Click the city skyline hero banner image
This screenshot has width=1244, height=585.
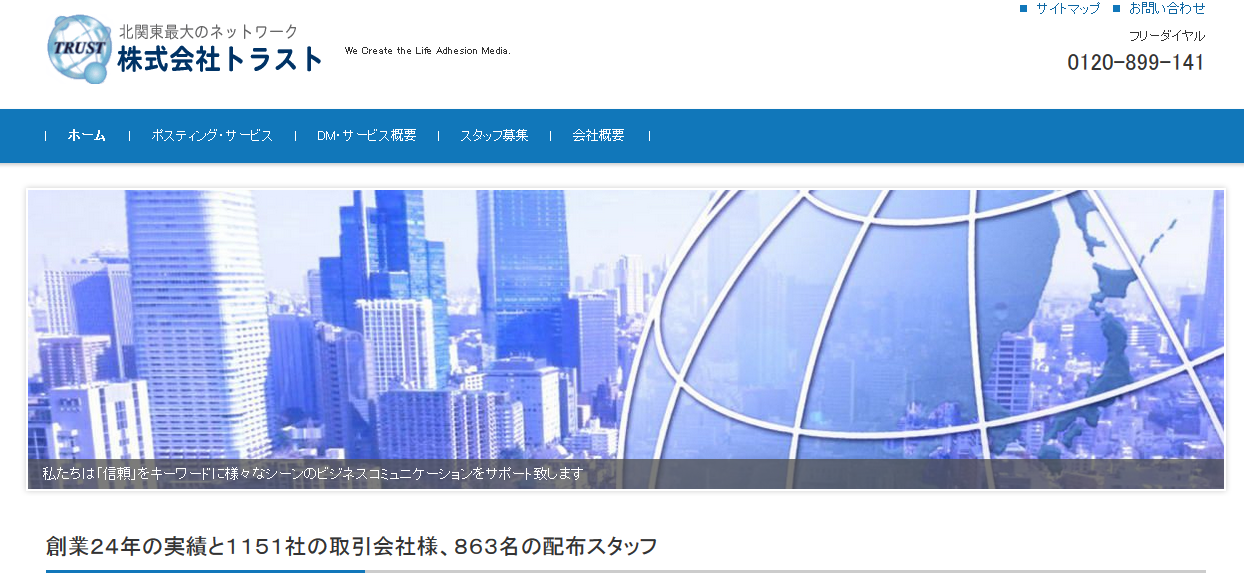pyautogui.click(x=626, y=339)
